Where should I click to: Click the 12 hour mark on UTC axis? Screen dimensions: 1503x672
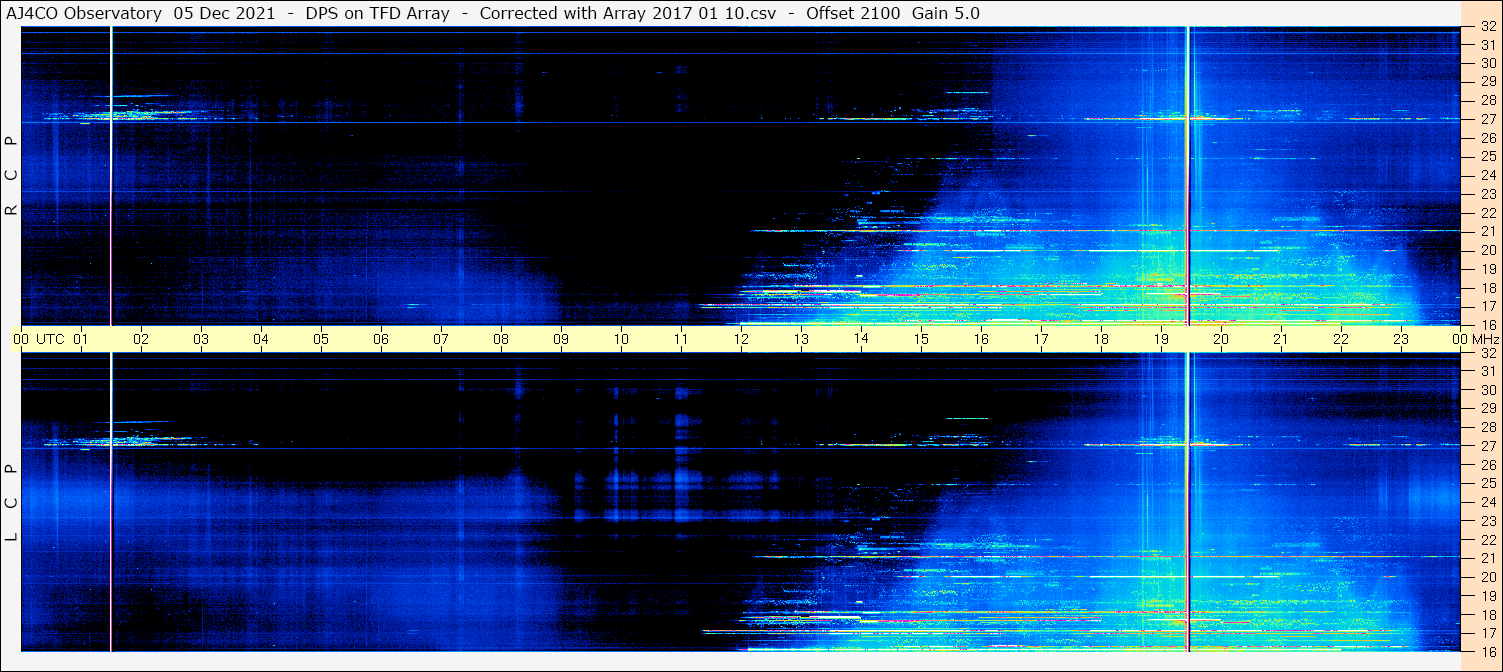[741, 339]
